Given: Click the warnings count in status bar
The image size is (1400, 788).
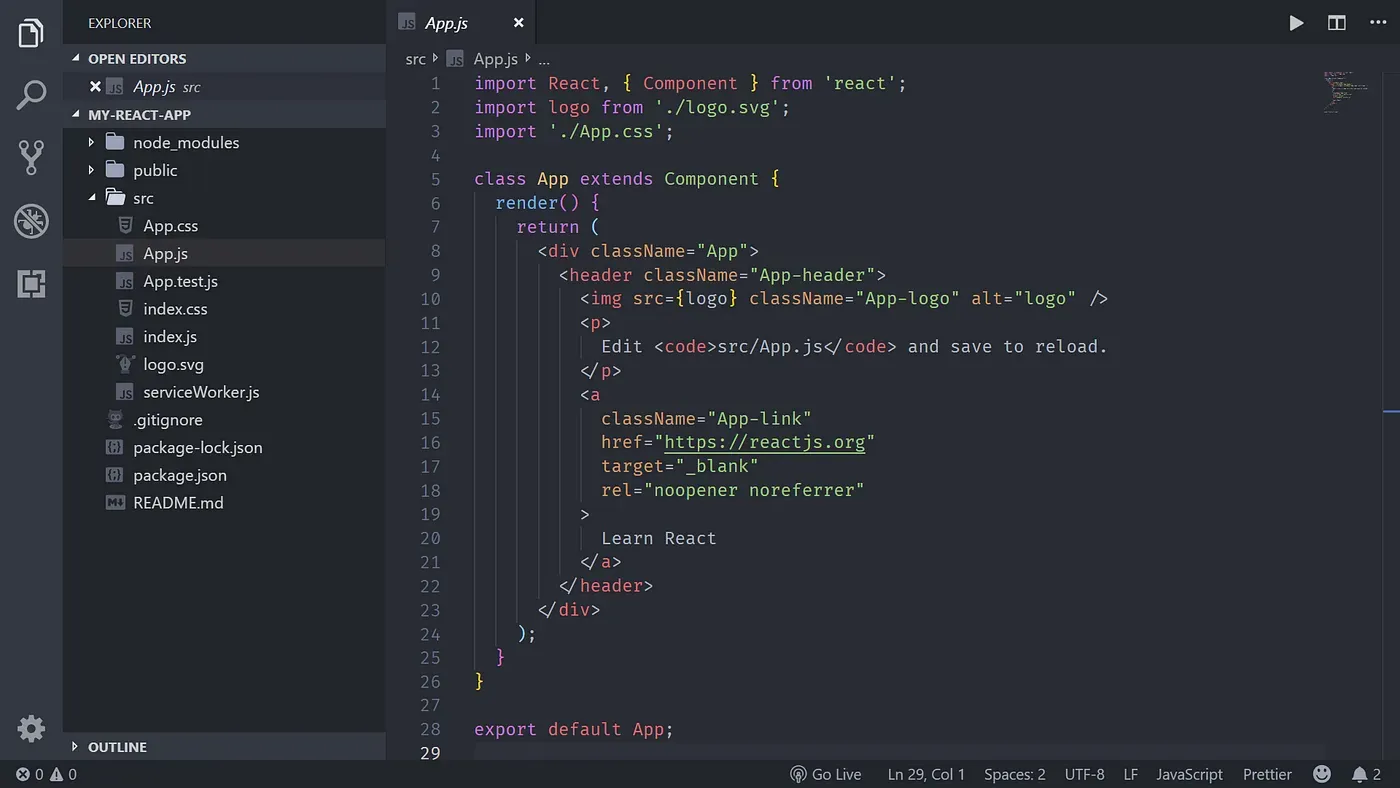Looking at the screenshot, I should pyautogui.click(x=63, y=774).
